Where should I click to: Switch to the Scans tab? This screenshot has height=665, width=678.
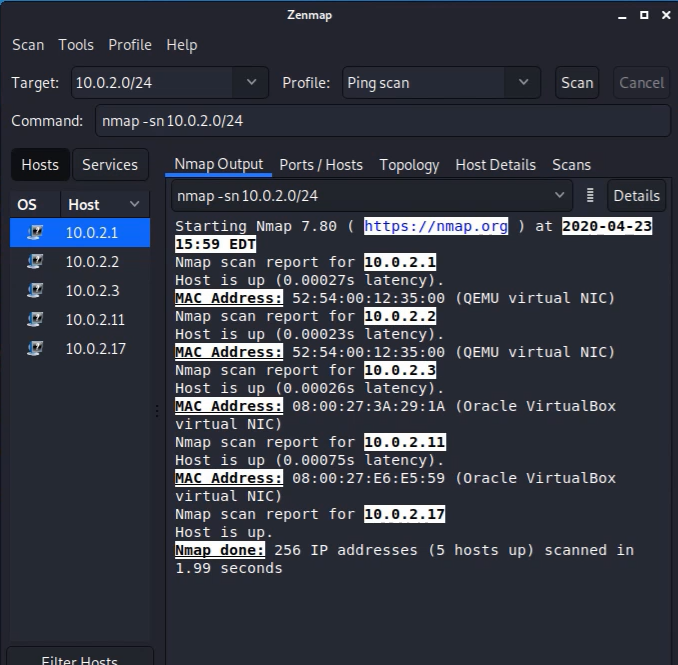[571, 165]
